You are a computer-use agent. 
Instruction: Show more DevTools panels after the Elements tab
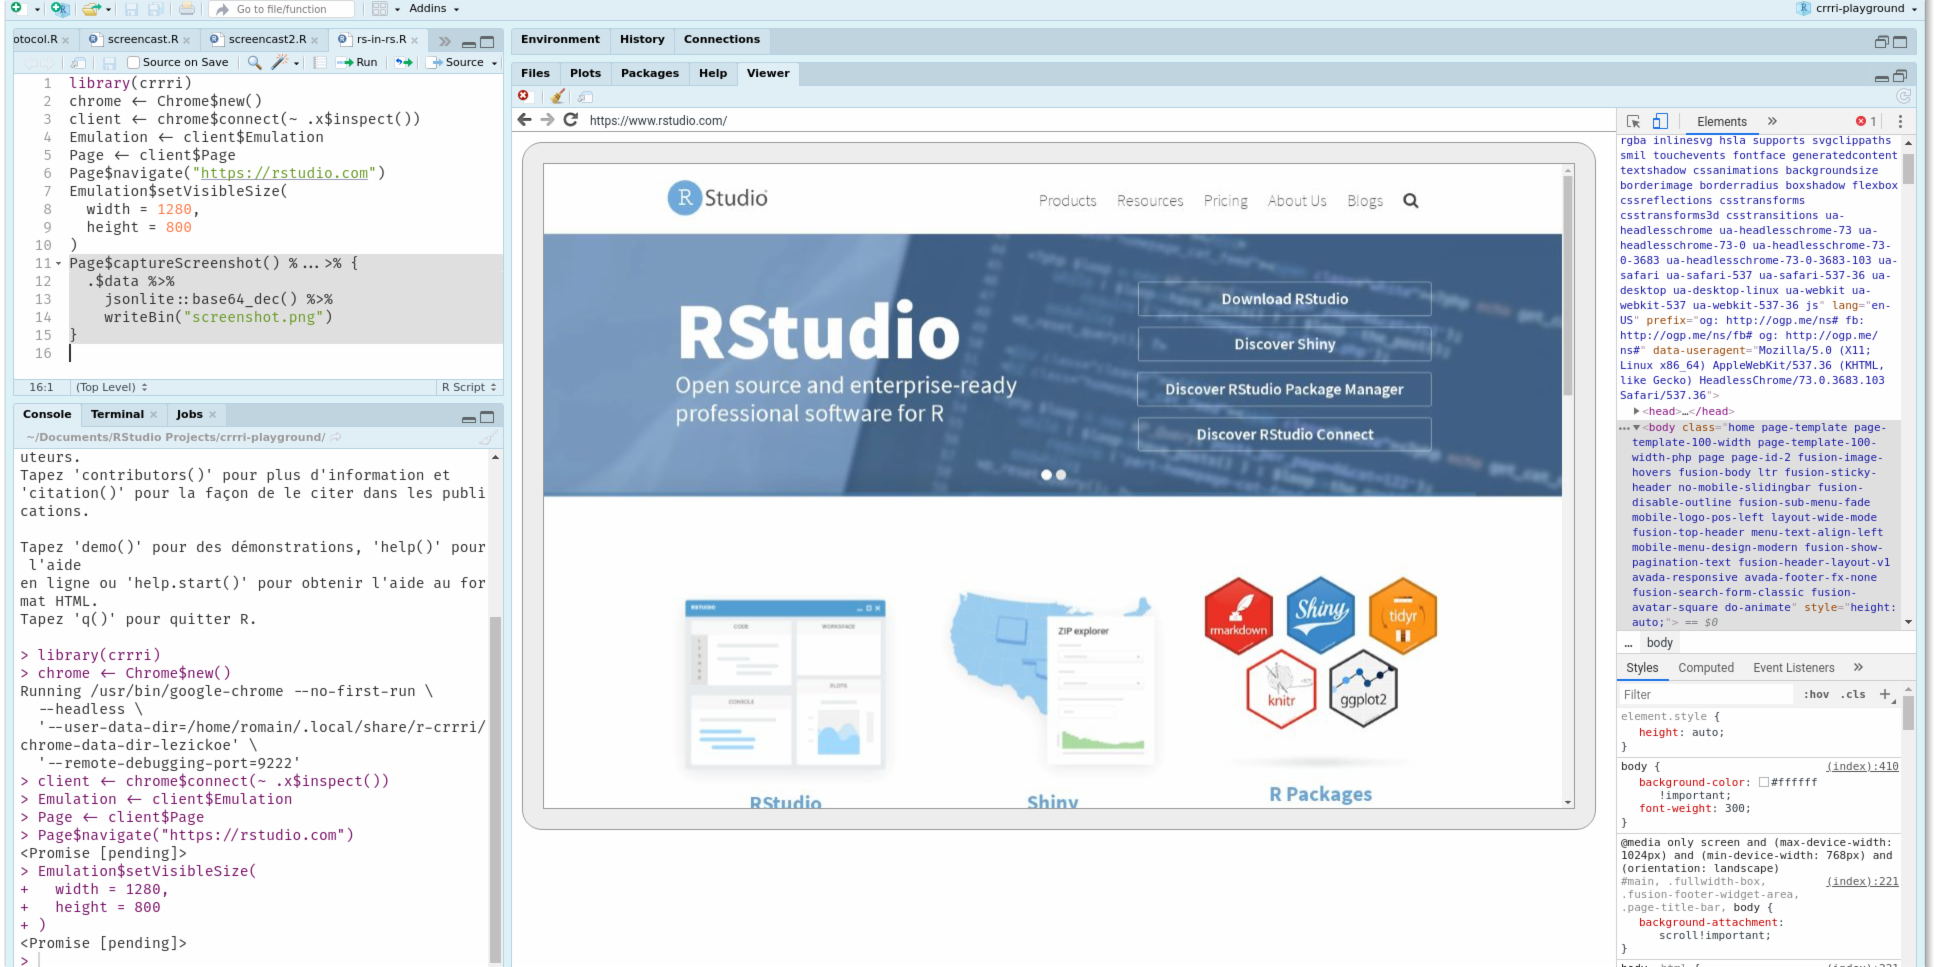click(x=1772, y=121)
